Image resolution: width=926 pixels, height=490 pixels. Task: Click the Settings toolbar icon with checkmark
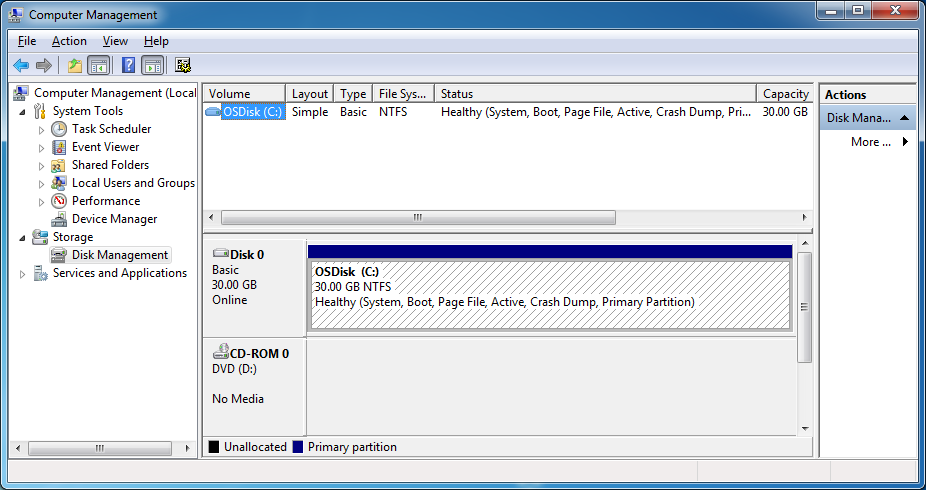(183, 66)
